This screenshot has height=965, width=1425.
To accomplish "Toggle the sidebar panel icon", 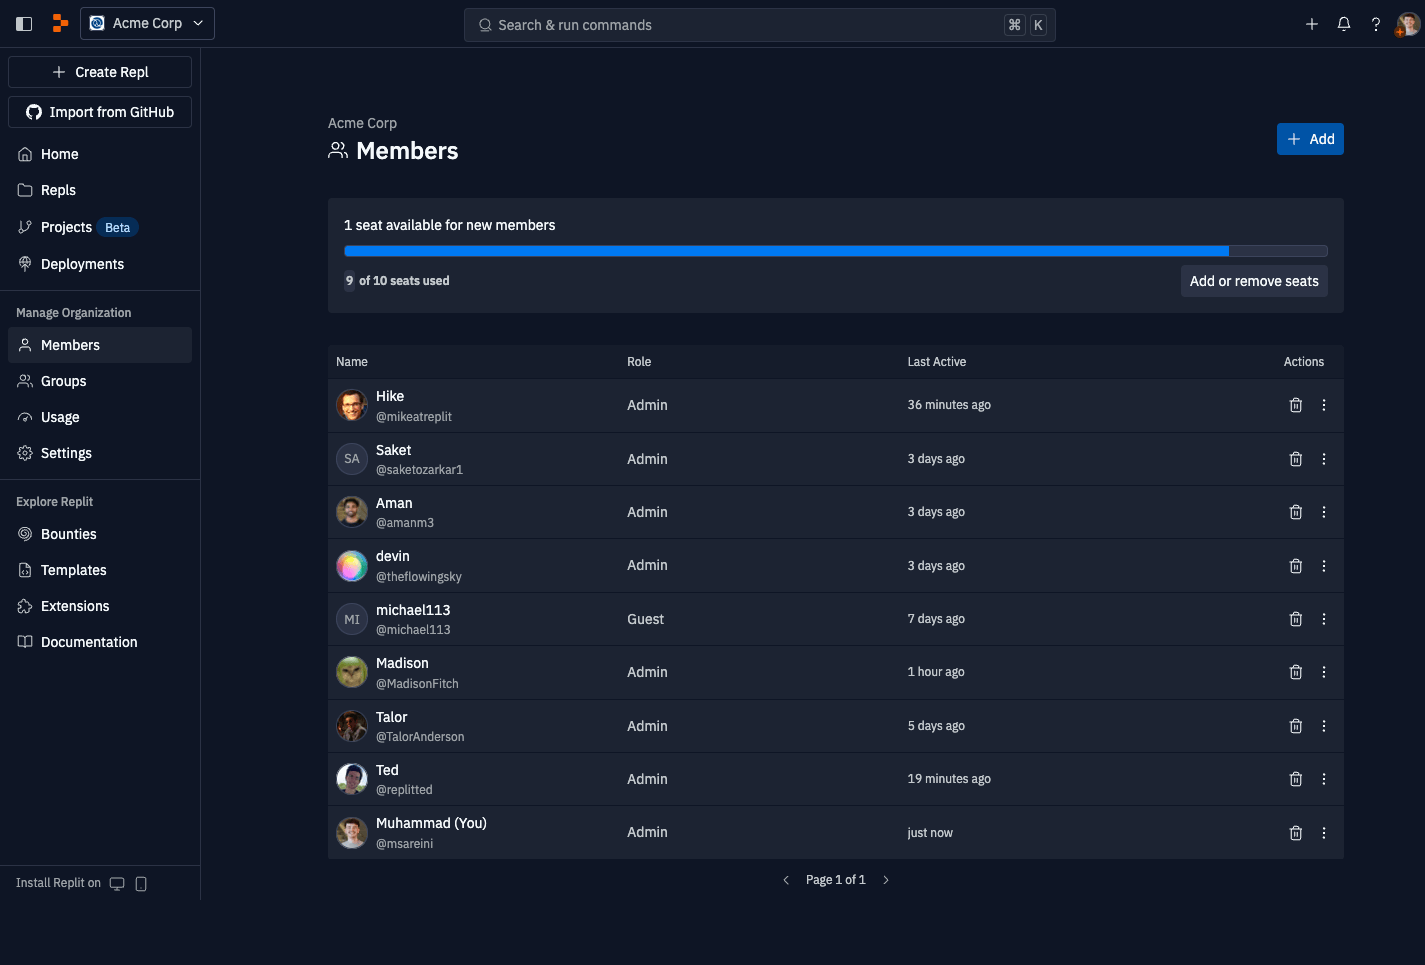I will pos(24,23).
